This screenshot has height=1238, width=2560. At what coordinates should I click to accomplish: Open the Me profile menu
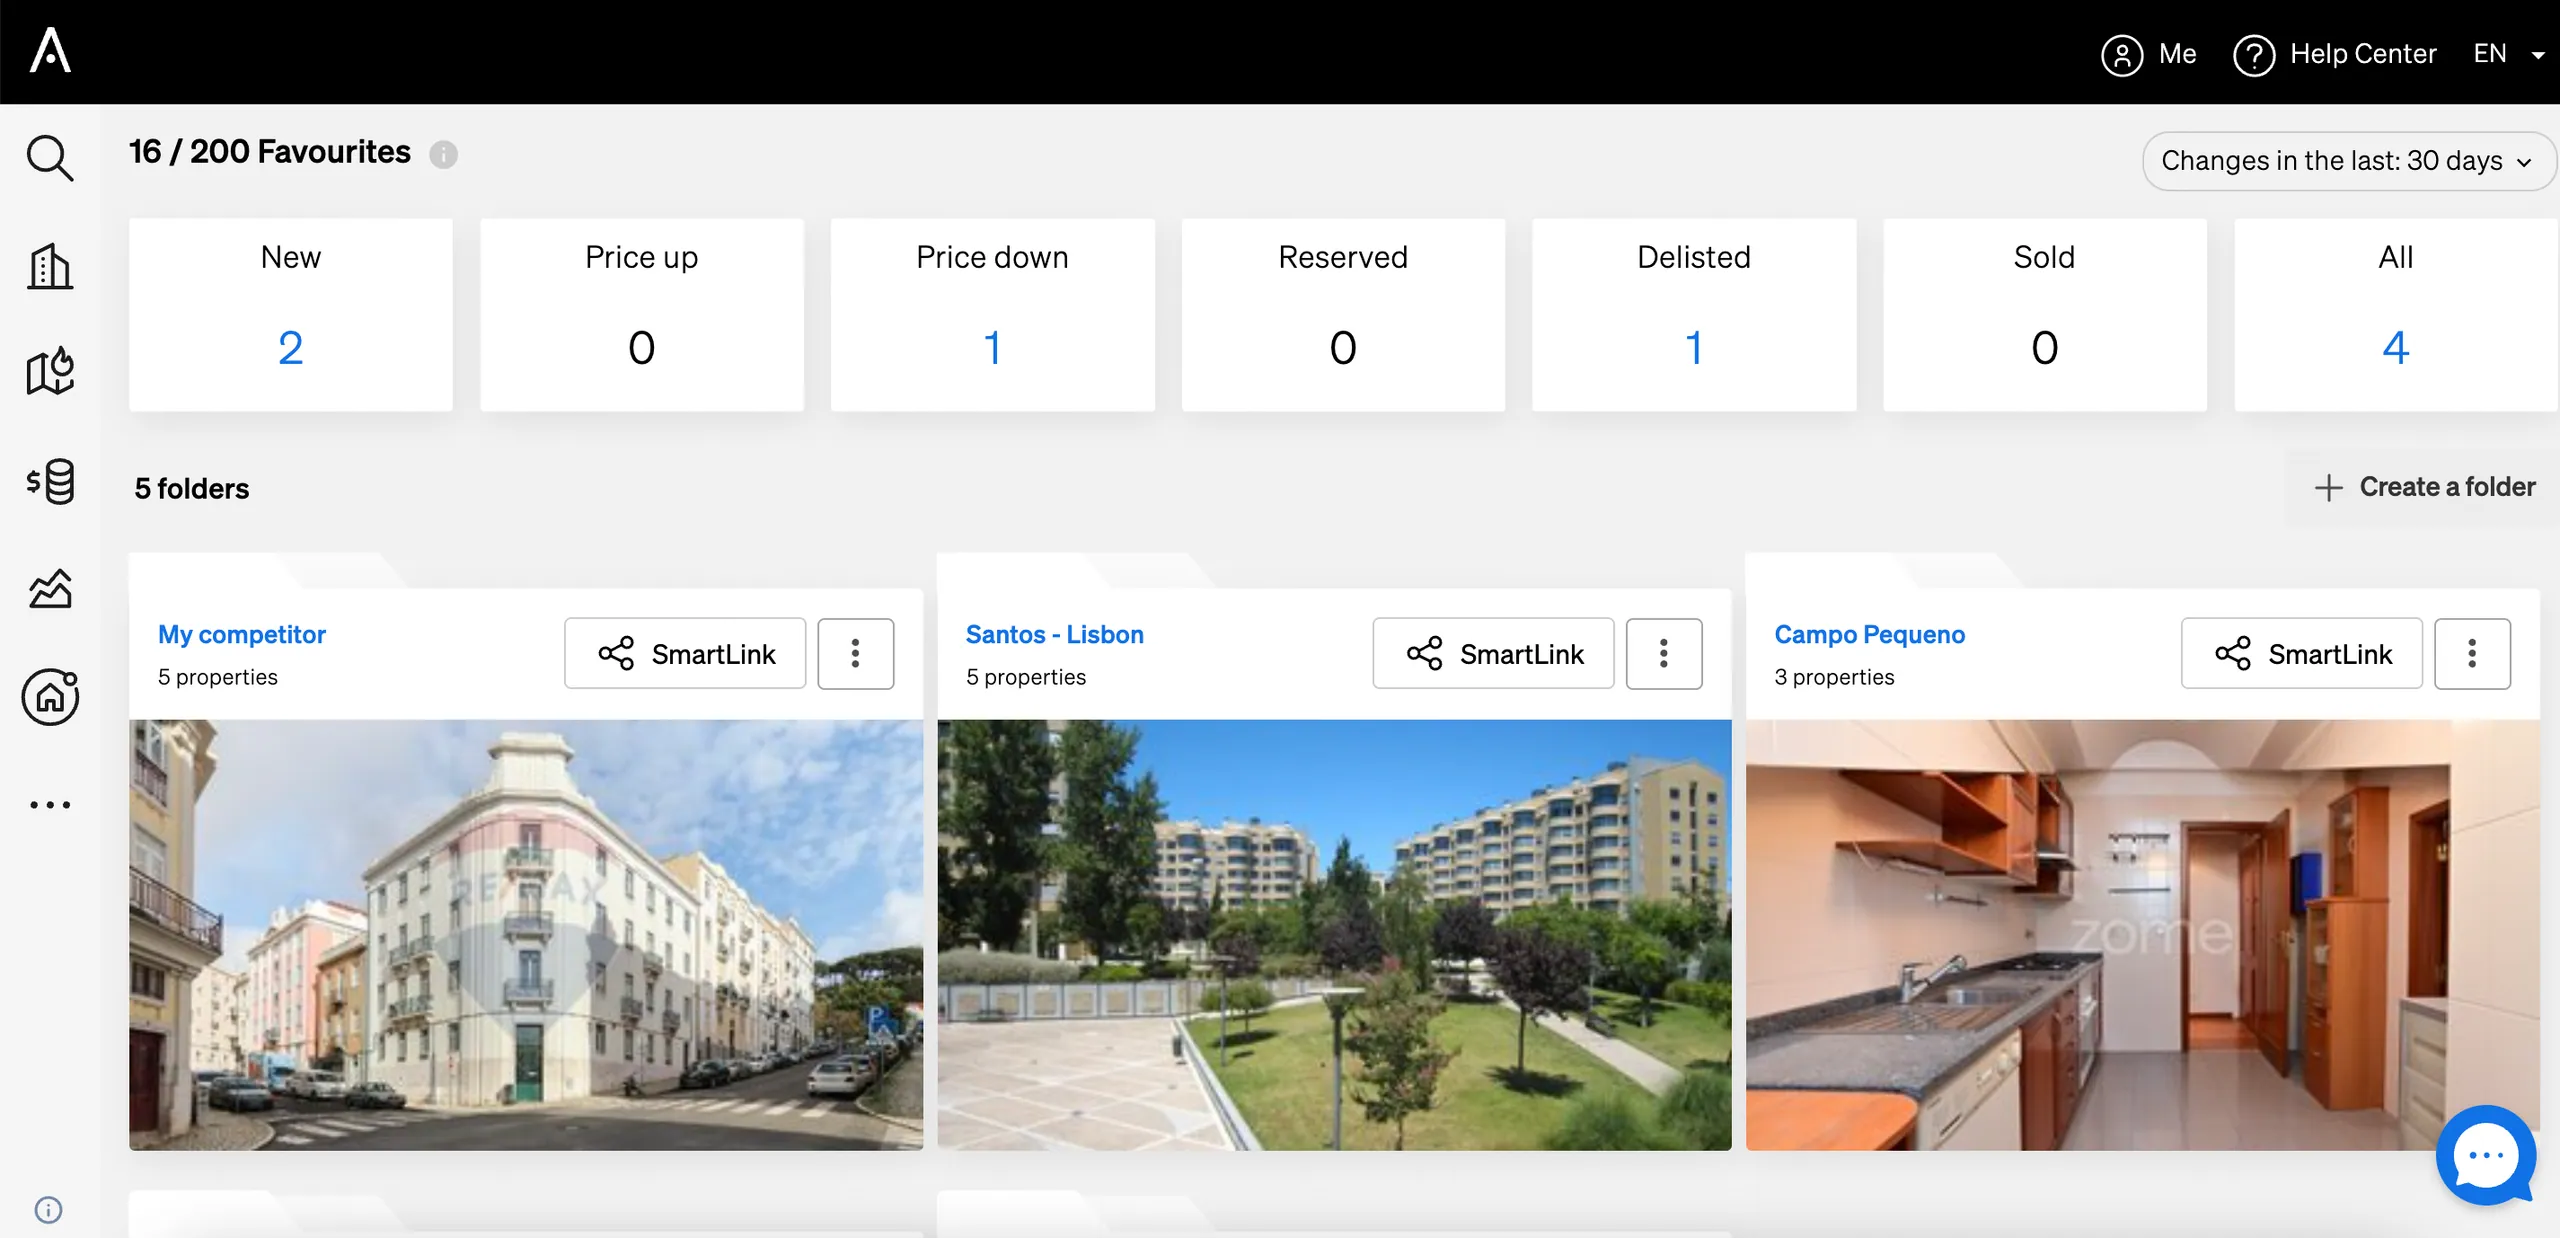click(2148, 54)
